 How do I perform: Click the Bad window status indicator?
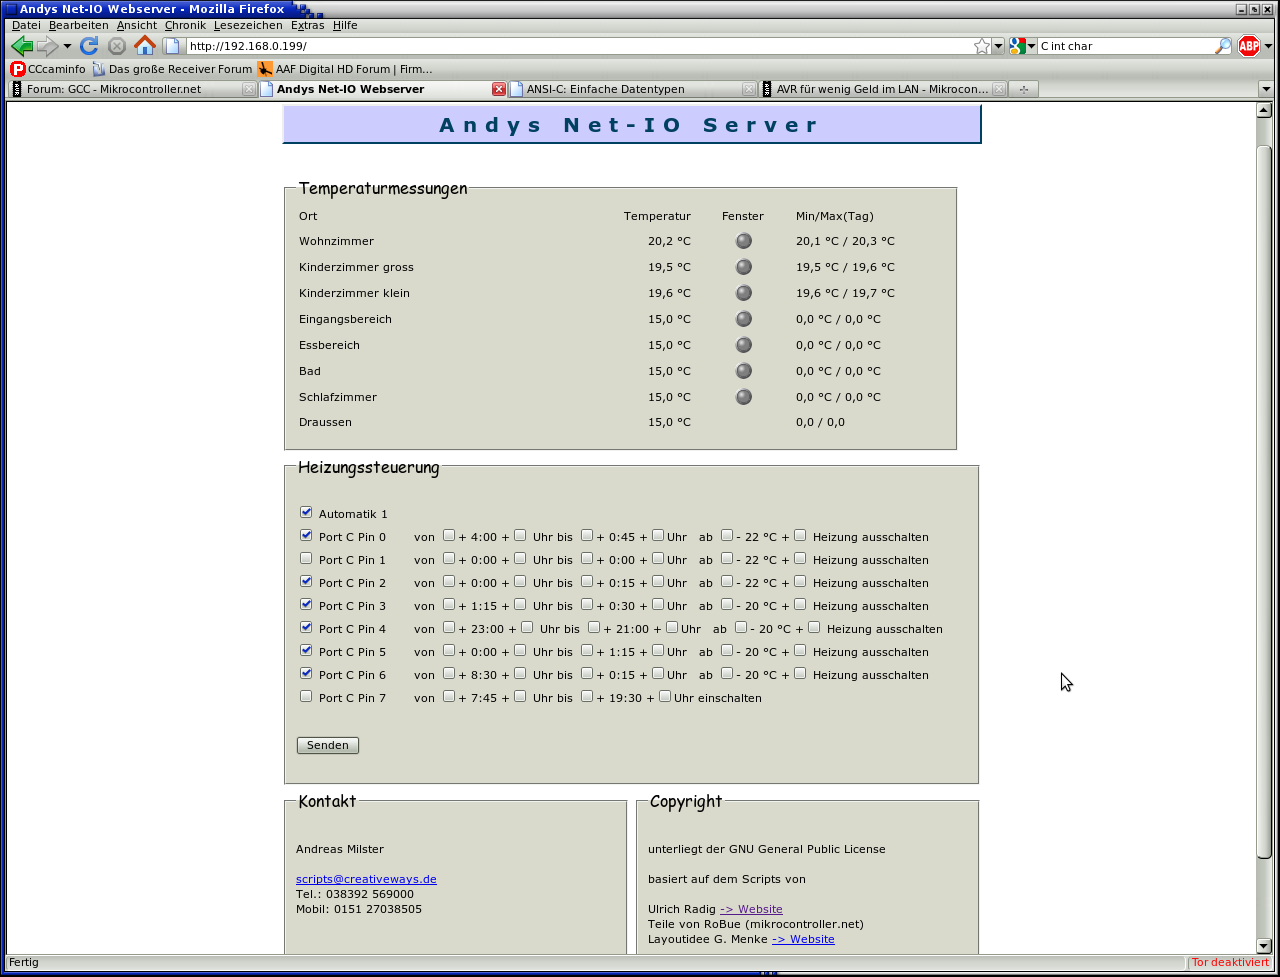point(744,371)
